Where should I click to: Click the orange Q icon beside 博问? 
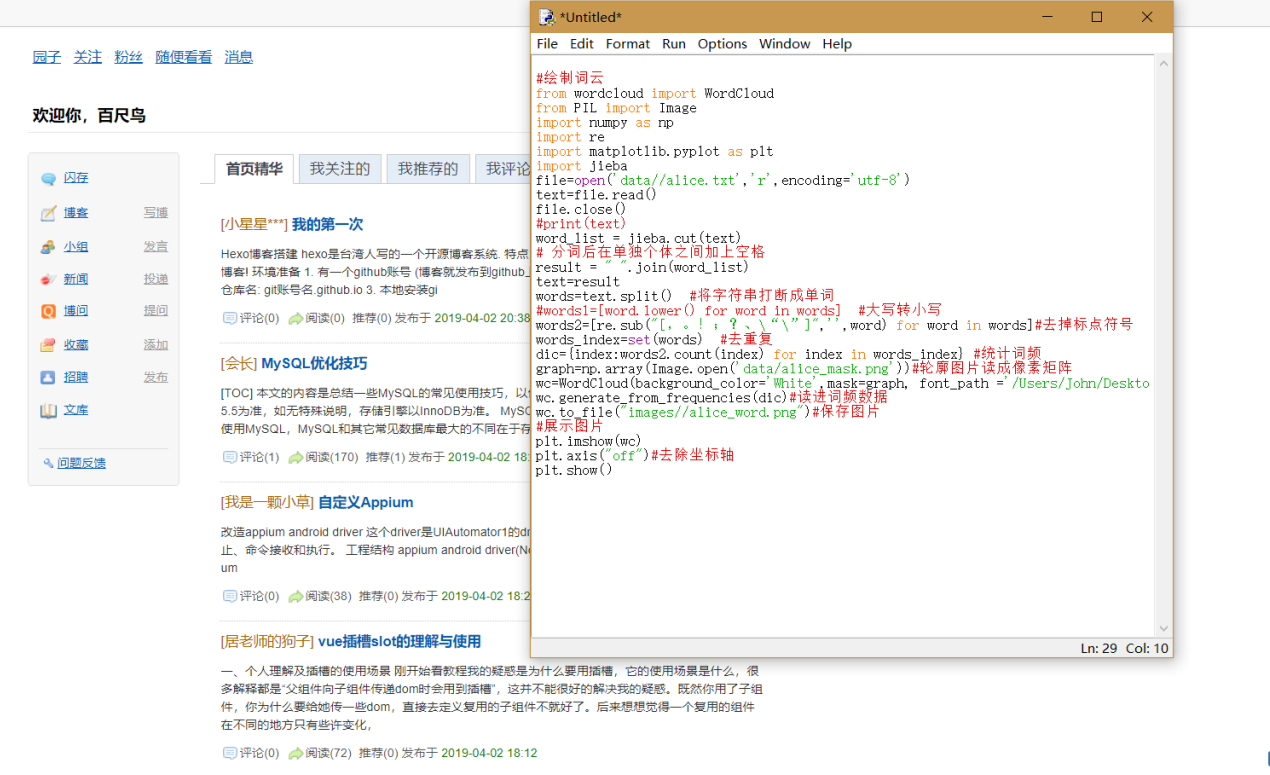tap(48, 311)
